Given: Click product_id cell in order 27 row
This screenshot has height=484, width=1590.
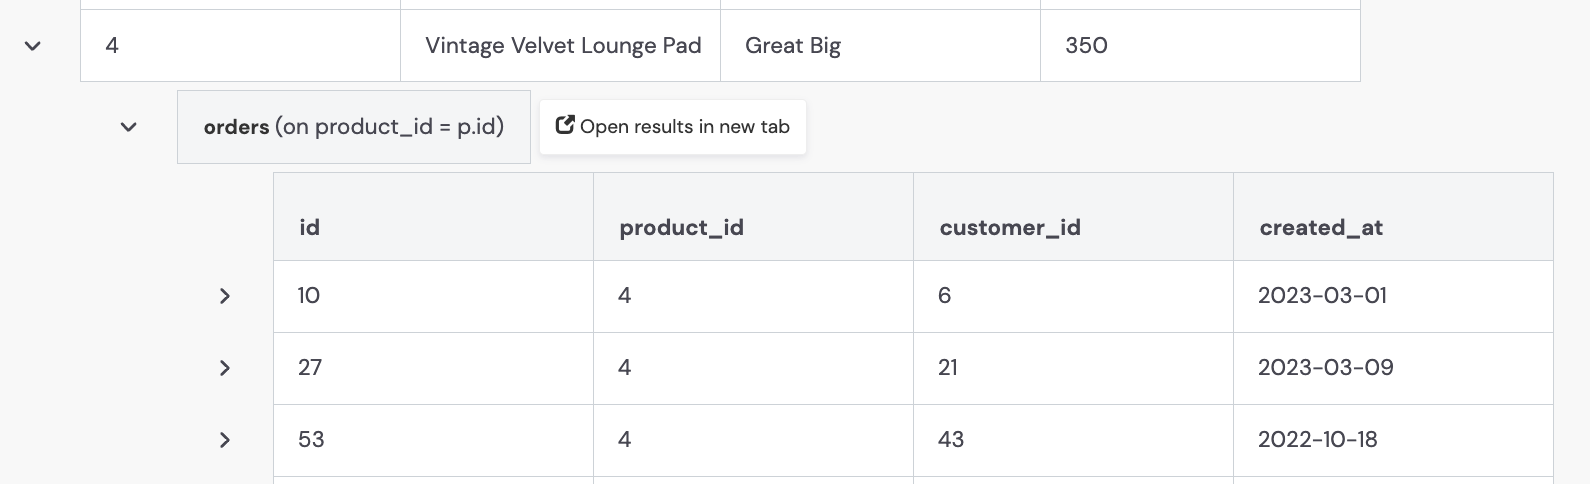Looking at the screenshot, I should [753, 368].
